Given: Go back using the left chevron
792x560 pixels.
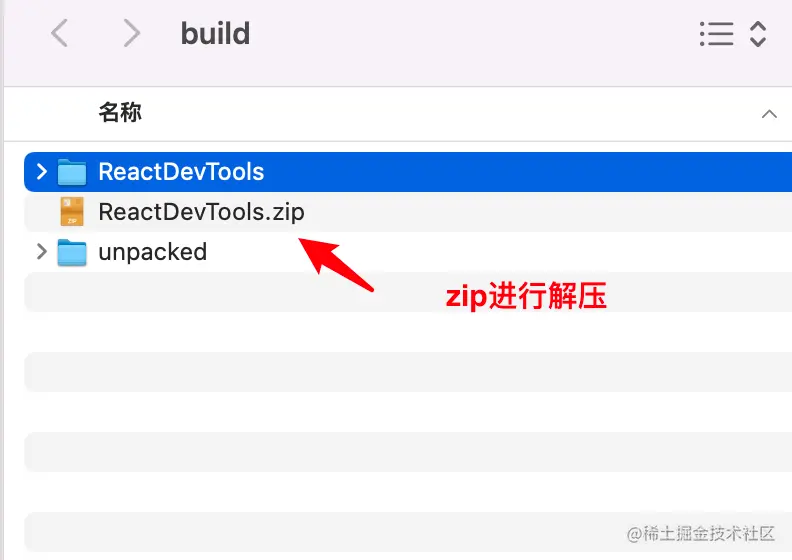Looking at the screenshot, I should click(x=60, y=34).
